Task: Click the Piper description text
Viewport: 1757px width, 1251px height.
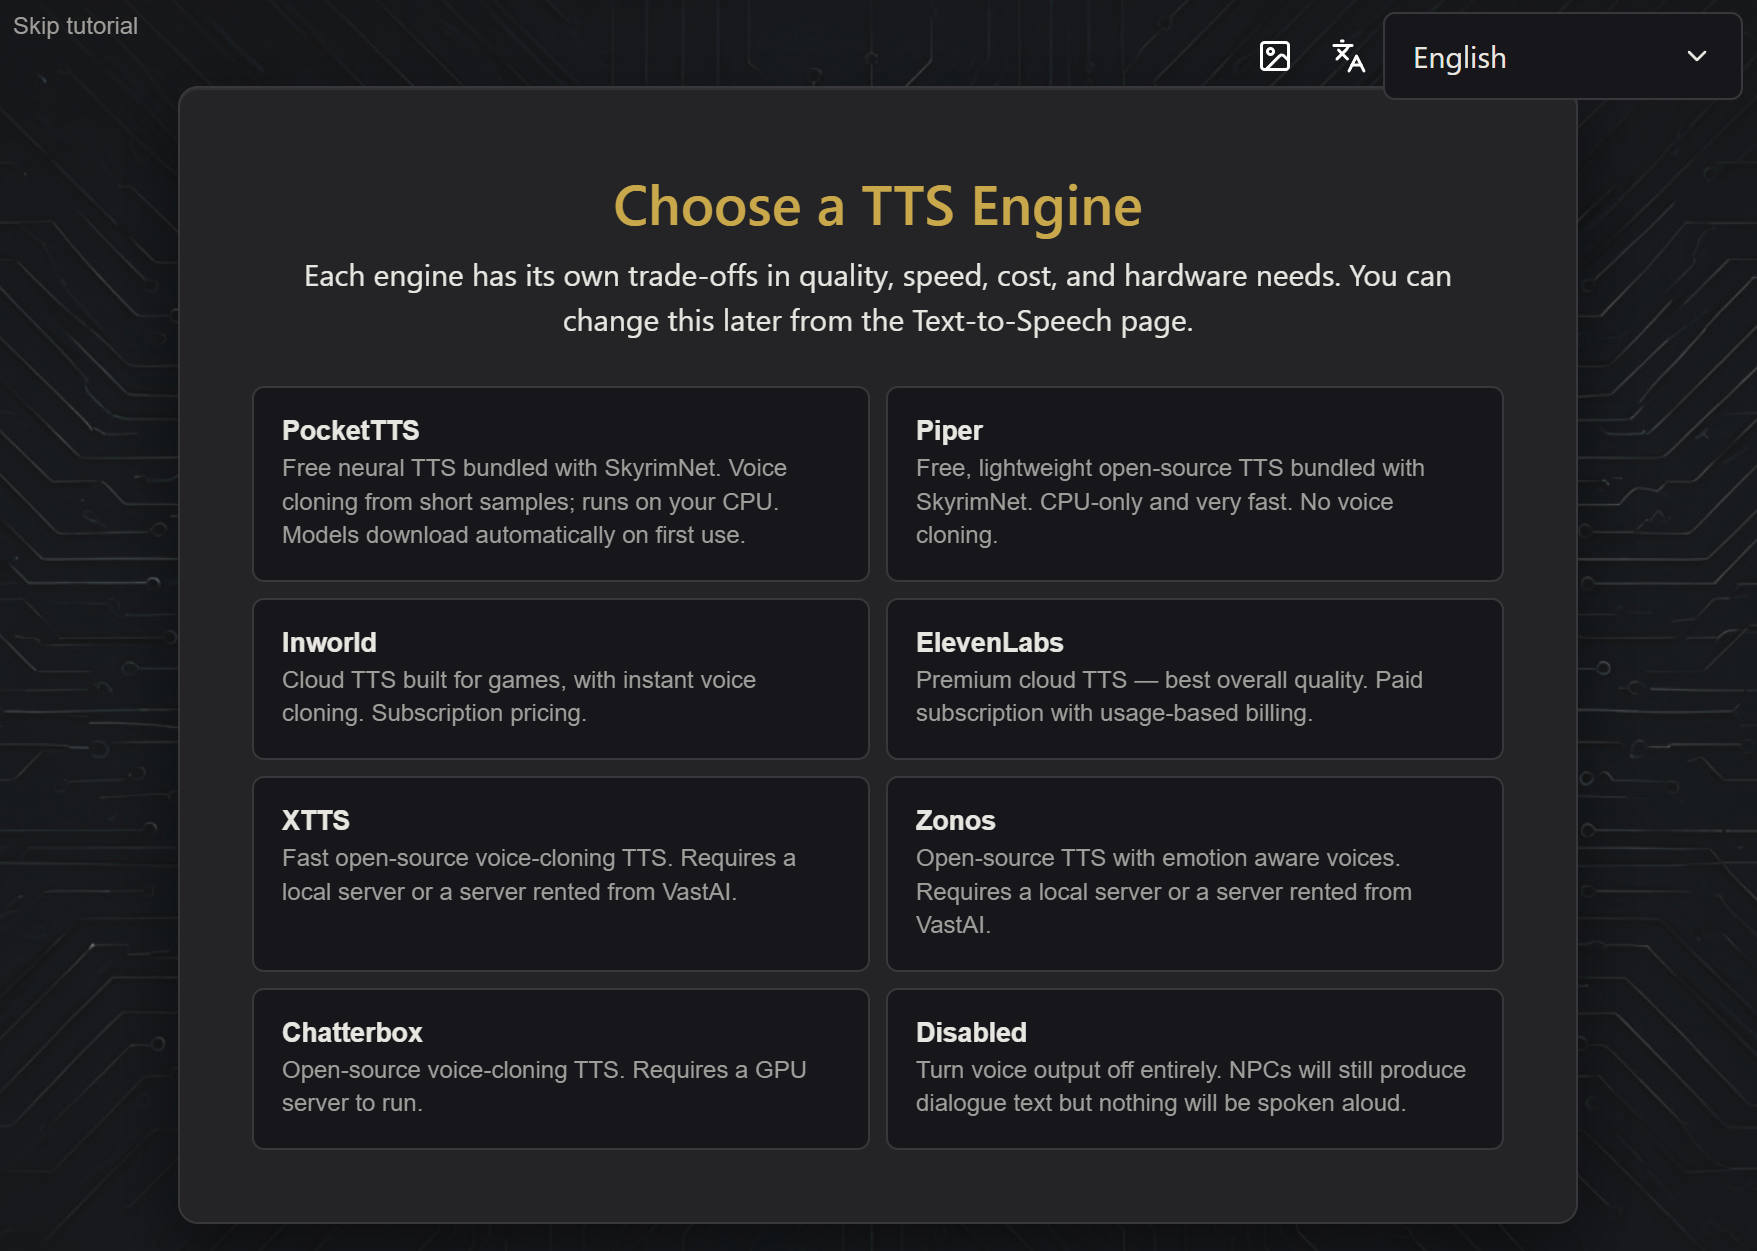Action: tap(1170, 501)
